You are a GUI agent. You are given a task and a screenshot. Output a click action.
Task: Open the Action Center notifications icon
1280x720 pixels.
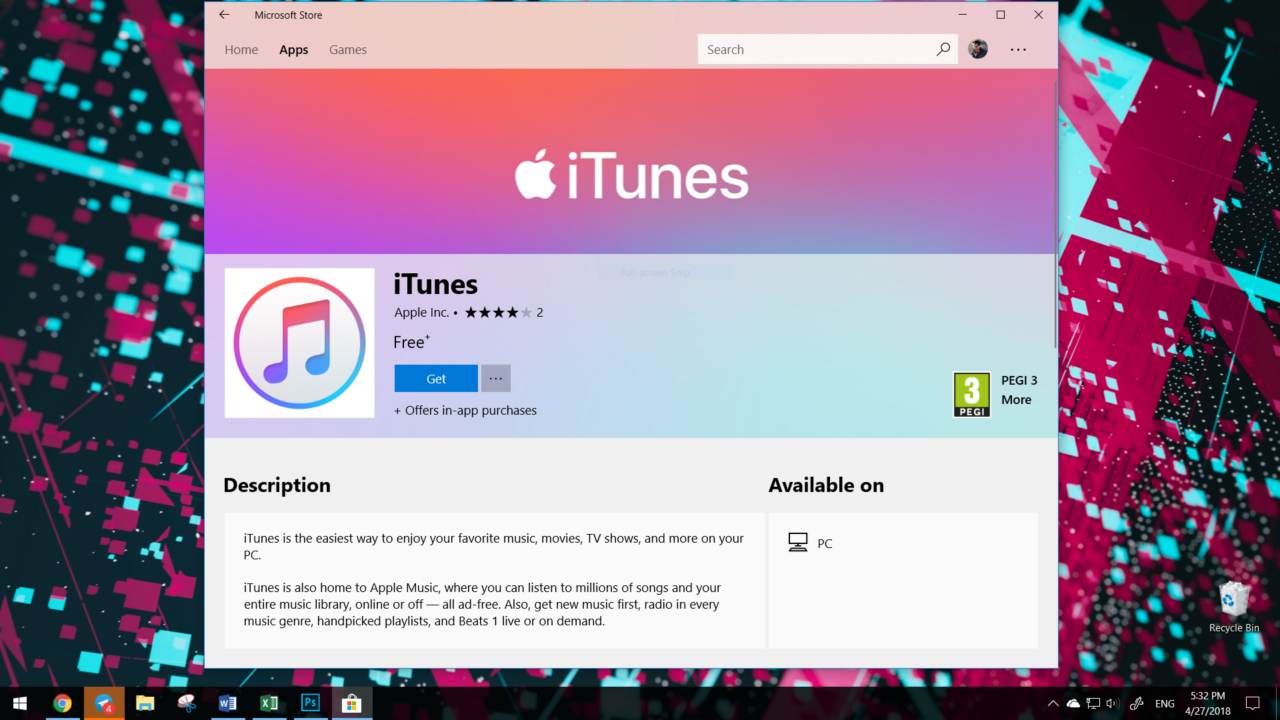point(1253,704)
